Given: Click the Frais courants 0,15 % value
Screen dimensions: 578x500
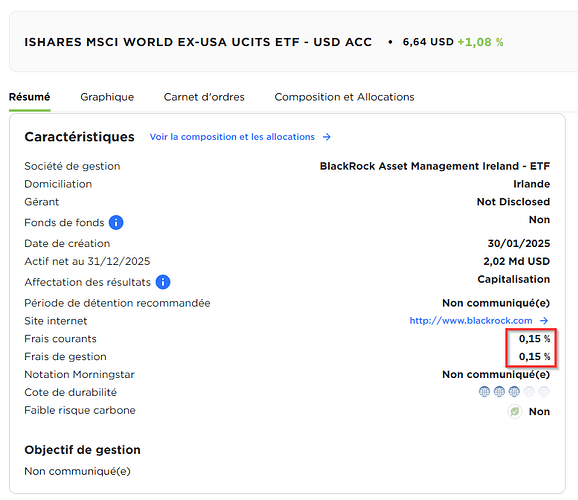Looking at the screenshot, I should [534, 338].
